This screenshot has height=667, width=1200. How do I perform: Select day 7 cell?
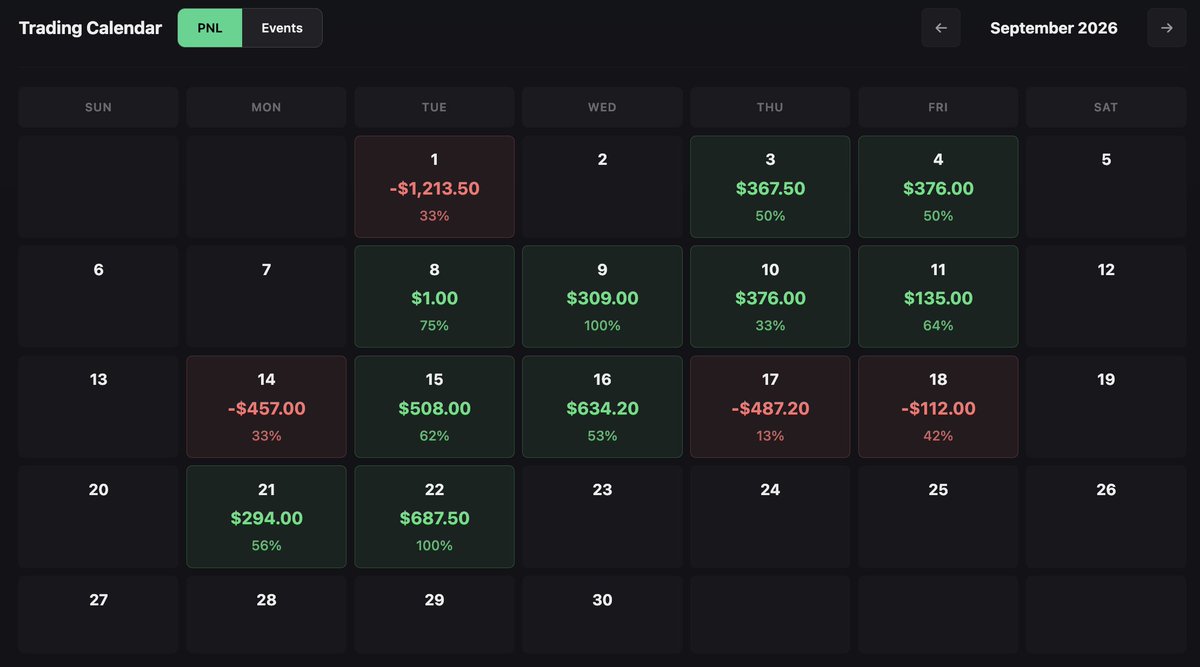point(266,297)
